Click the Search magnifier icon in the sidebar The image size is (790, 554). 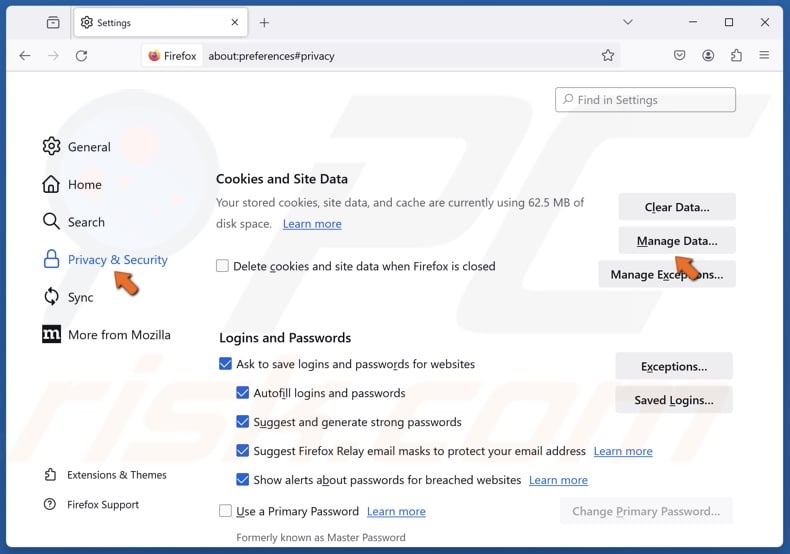51,222
